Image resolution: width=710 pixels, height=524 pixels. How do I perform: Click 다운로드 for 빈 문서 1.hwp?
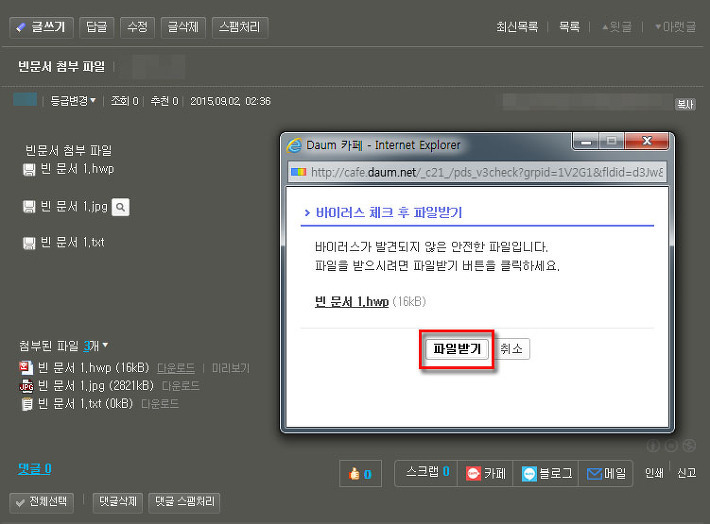pos(176,368)
